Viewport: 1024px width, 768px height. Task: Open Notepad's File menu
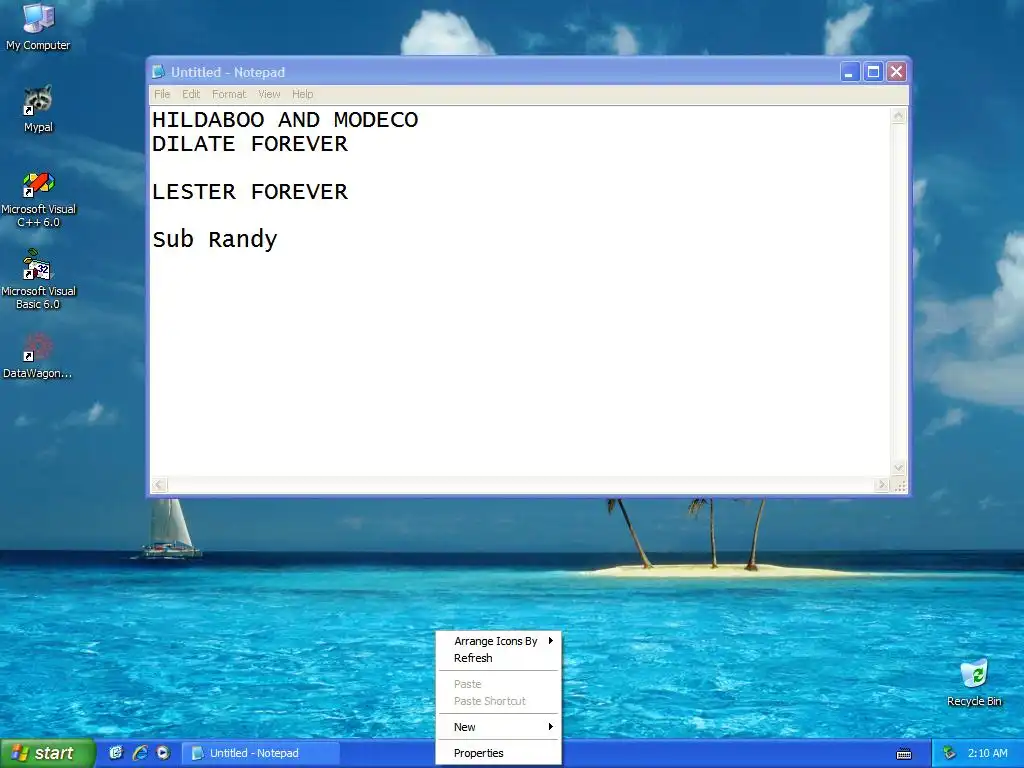point(162,94)
